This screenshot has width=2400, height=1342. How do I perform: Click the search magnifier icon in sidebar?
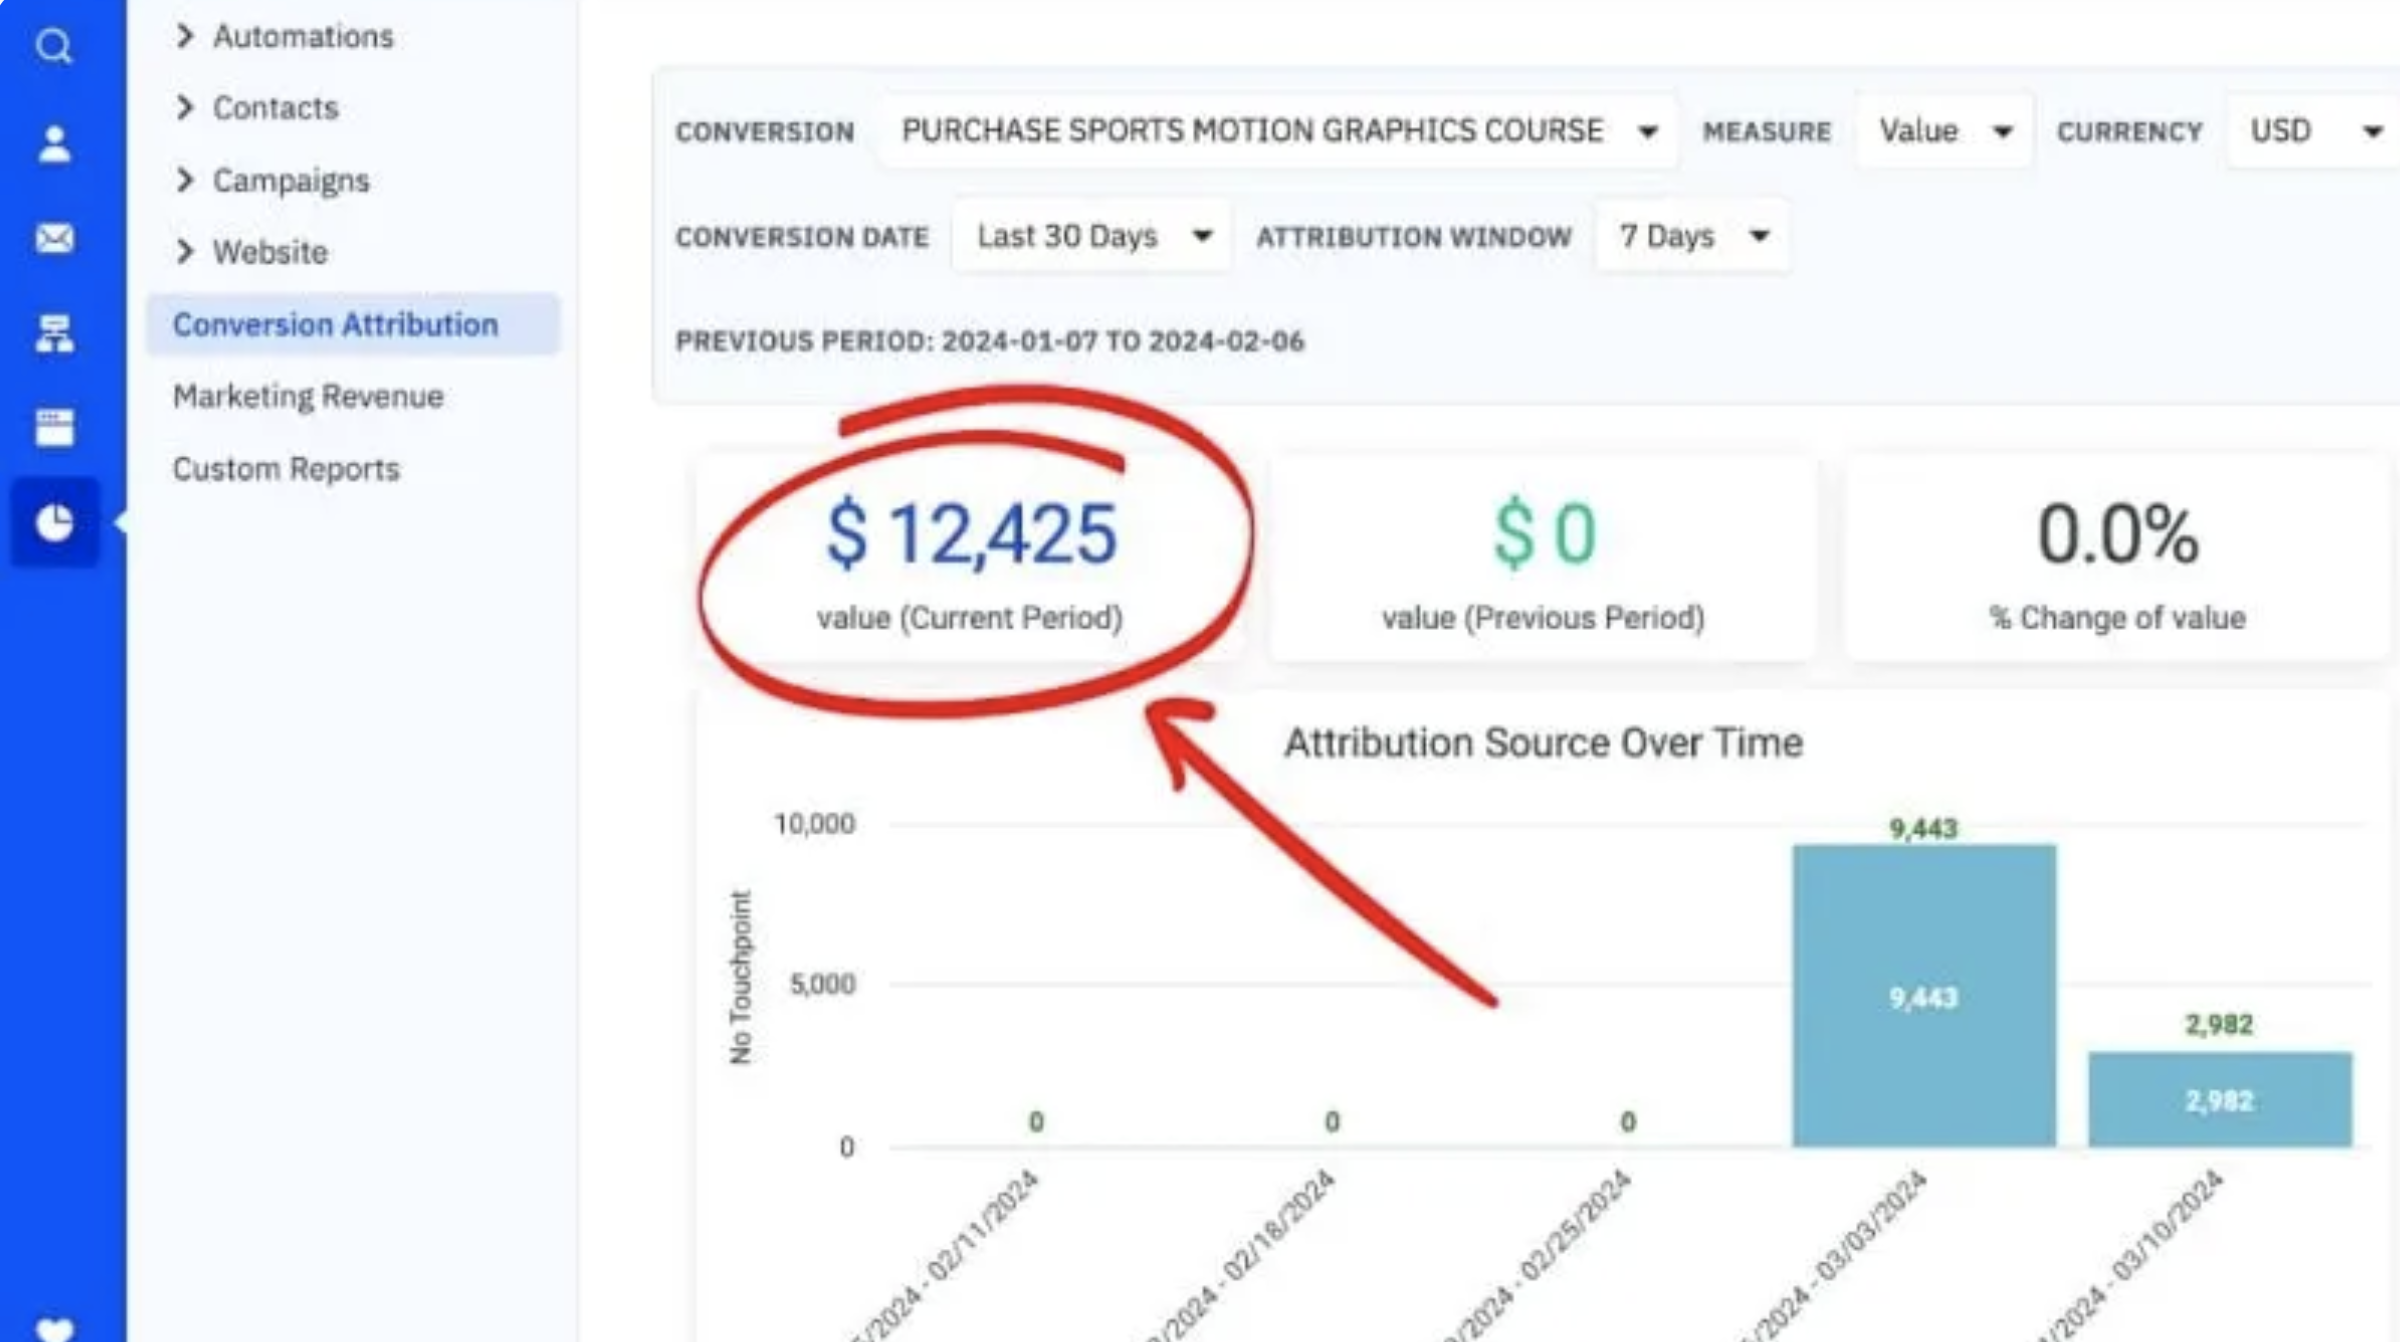54,46
